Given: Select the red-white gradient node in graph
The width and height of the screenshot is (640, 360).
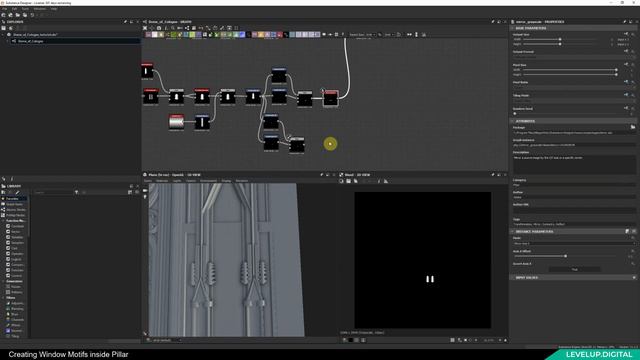Looking at the screenshot, I should [176, 122].
